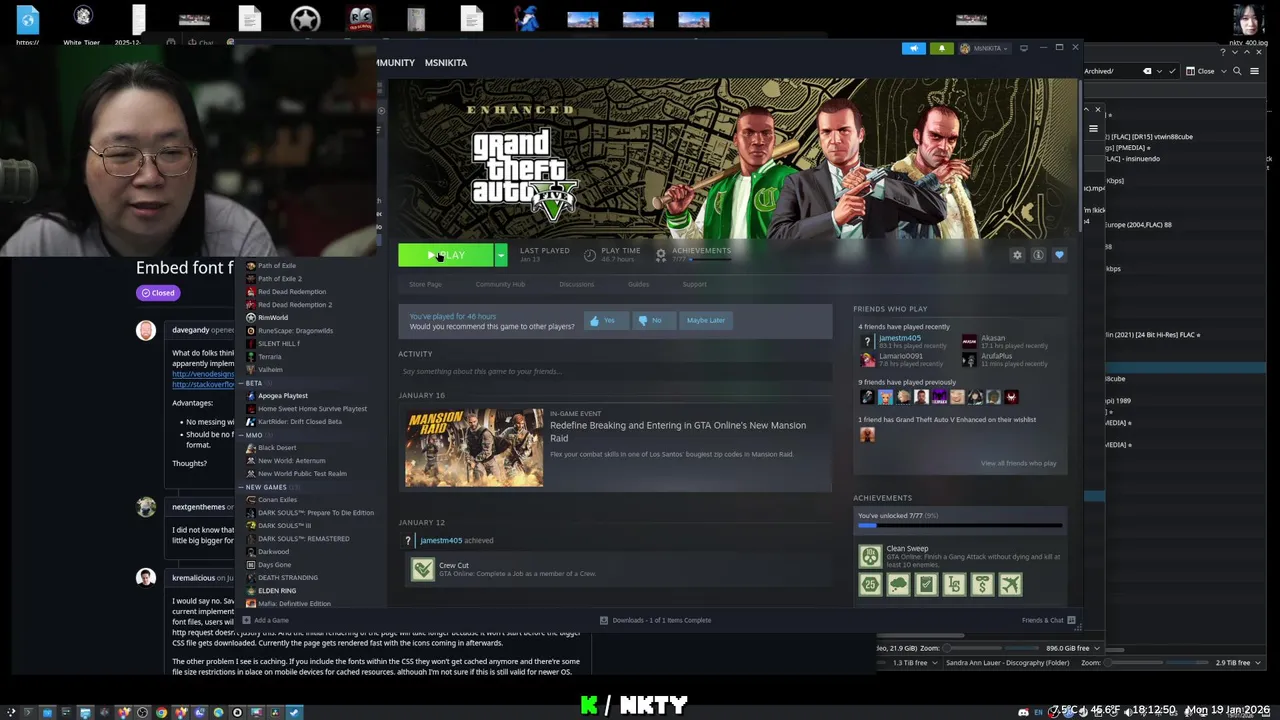
Task: Clear the Archived/ path field text
Action: pos(1147,71)
